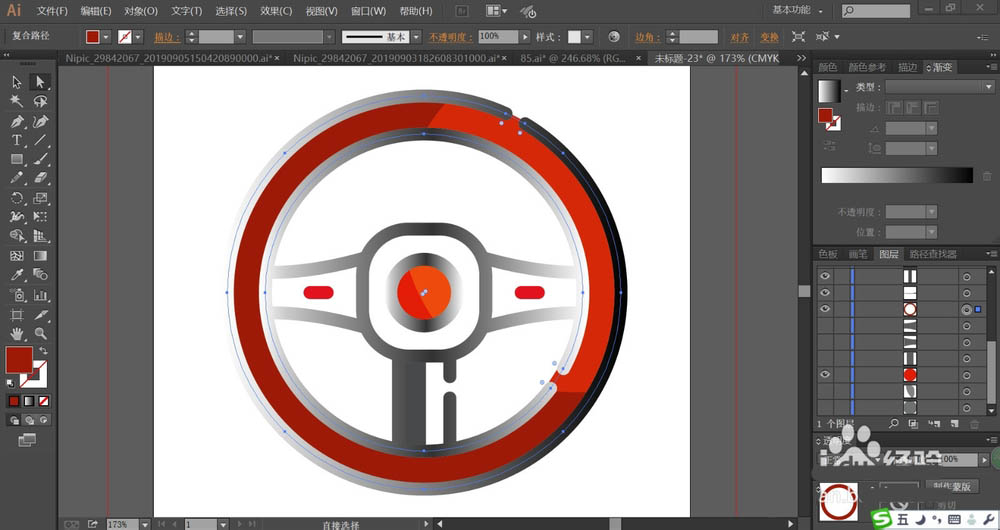The height and width of the screenshot is (530, 1000).
Task: Select the Eyedropper tool
Action: coord(17,275)
